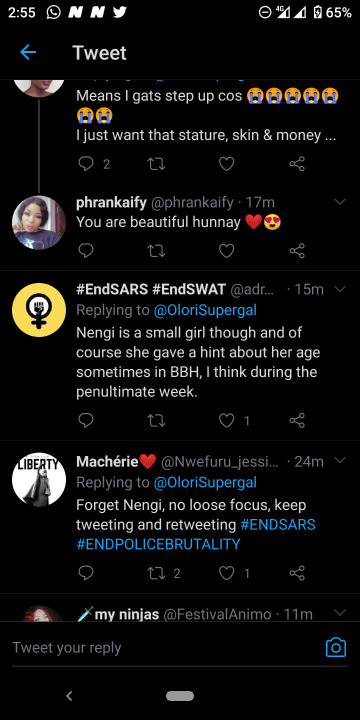This screenshot has height=720, width=360.
Task: Reply to phrankaify's tweet
Action: point(86,251)
